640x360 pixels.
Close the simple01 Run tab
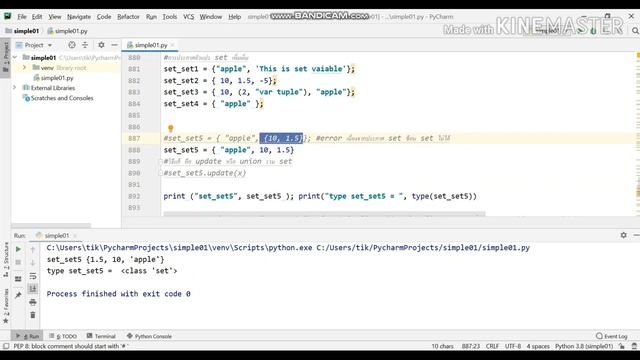[x=75, y=236]
